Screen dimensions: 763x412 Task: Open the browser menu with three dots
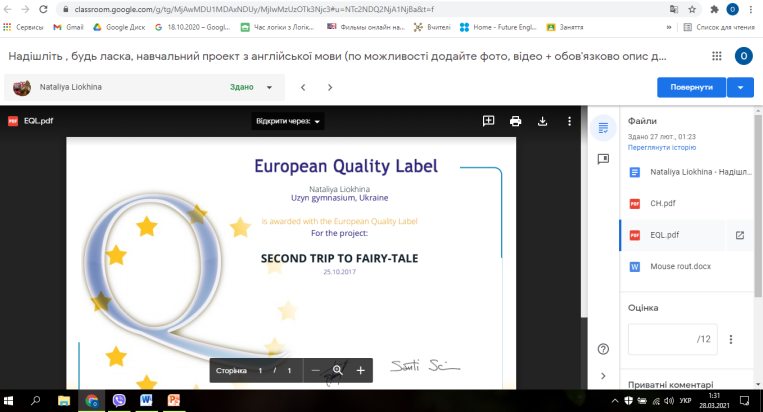tap(751, 9)
